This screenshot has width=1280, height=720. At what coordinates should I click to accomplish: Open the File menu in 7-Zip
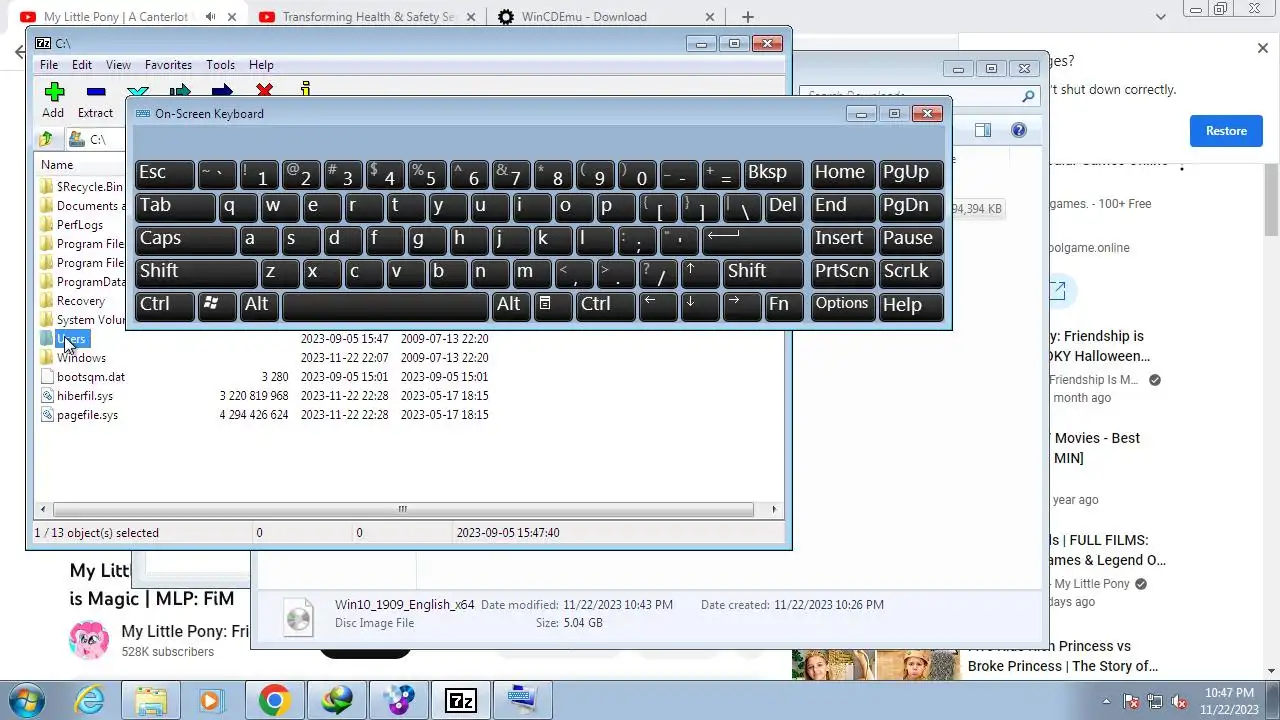48,65
